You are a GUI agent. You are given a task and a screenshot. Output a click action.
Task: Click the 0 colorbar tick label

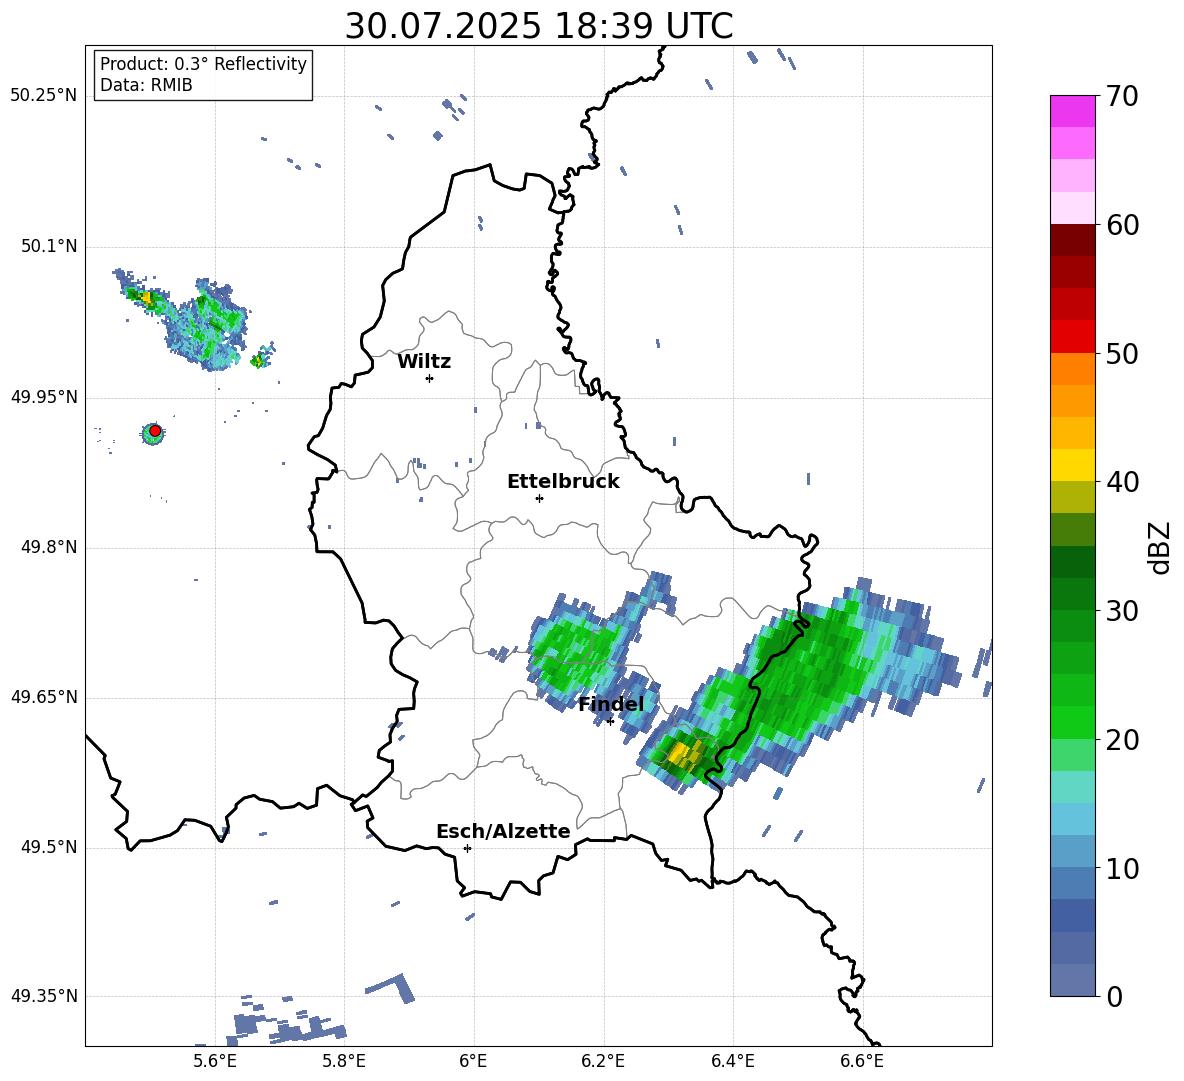pos(1113,996)
